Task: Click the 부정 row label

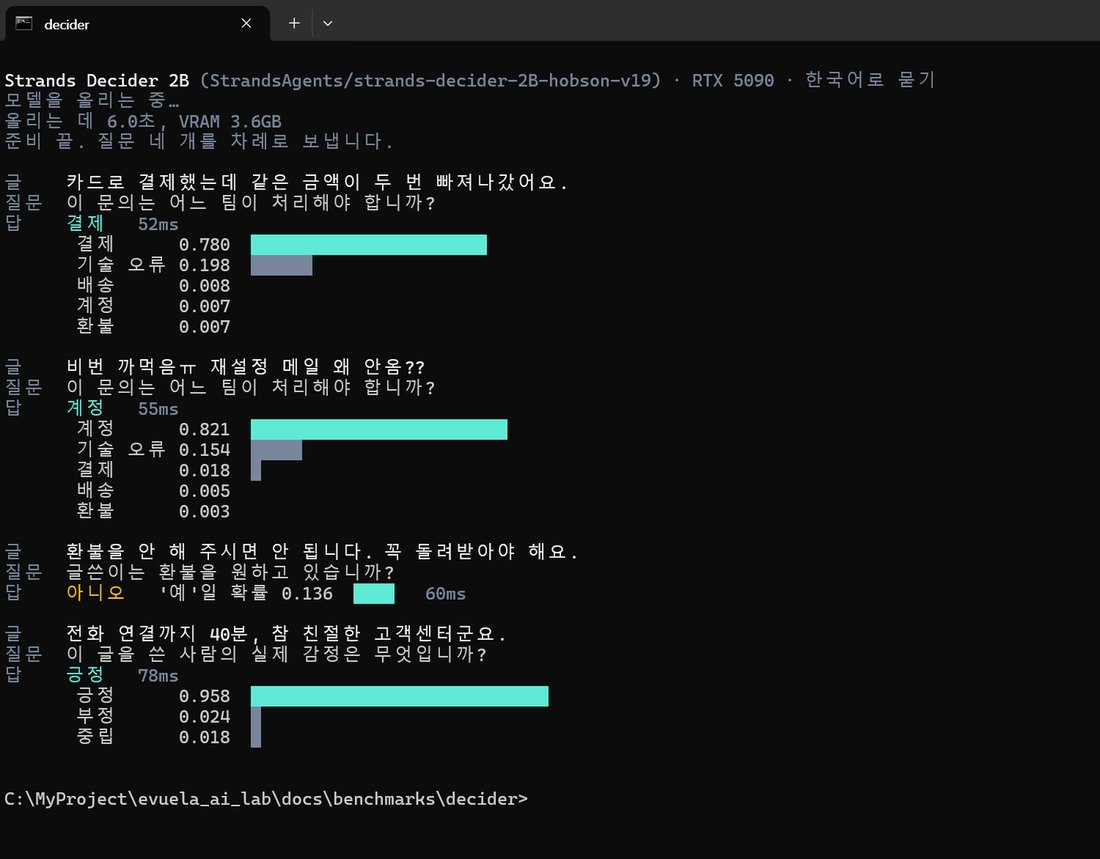Action: coord(95,717)
